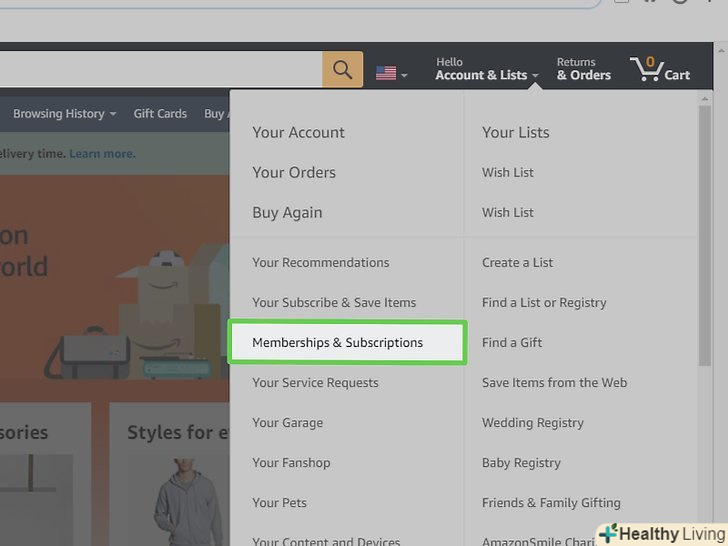Open Friends & Family Gifting

tap(551, 503)
